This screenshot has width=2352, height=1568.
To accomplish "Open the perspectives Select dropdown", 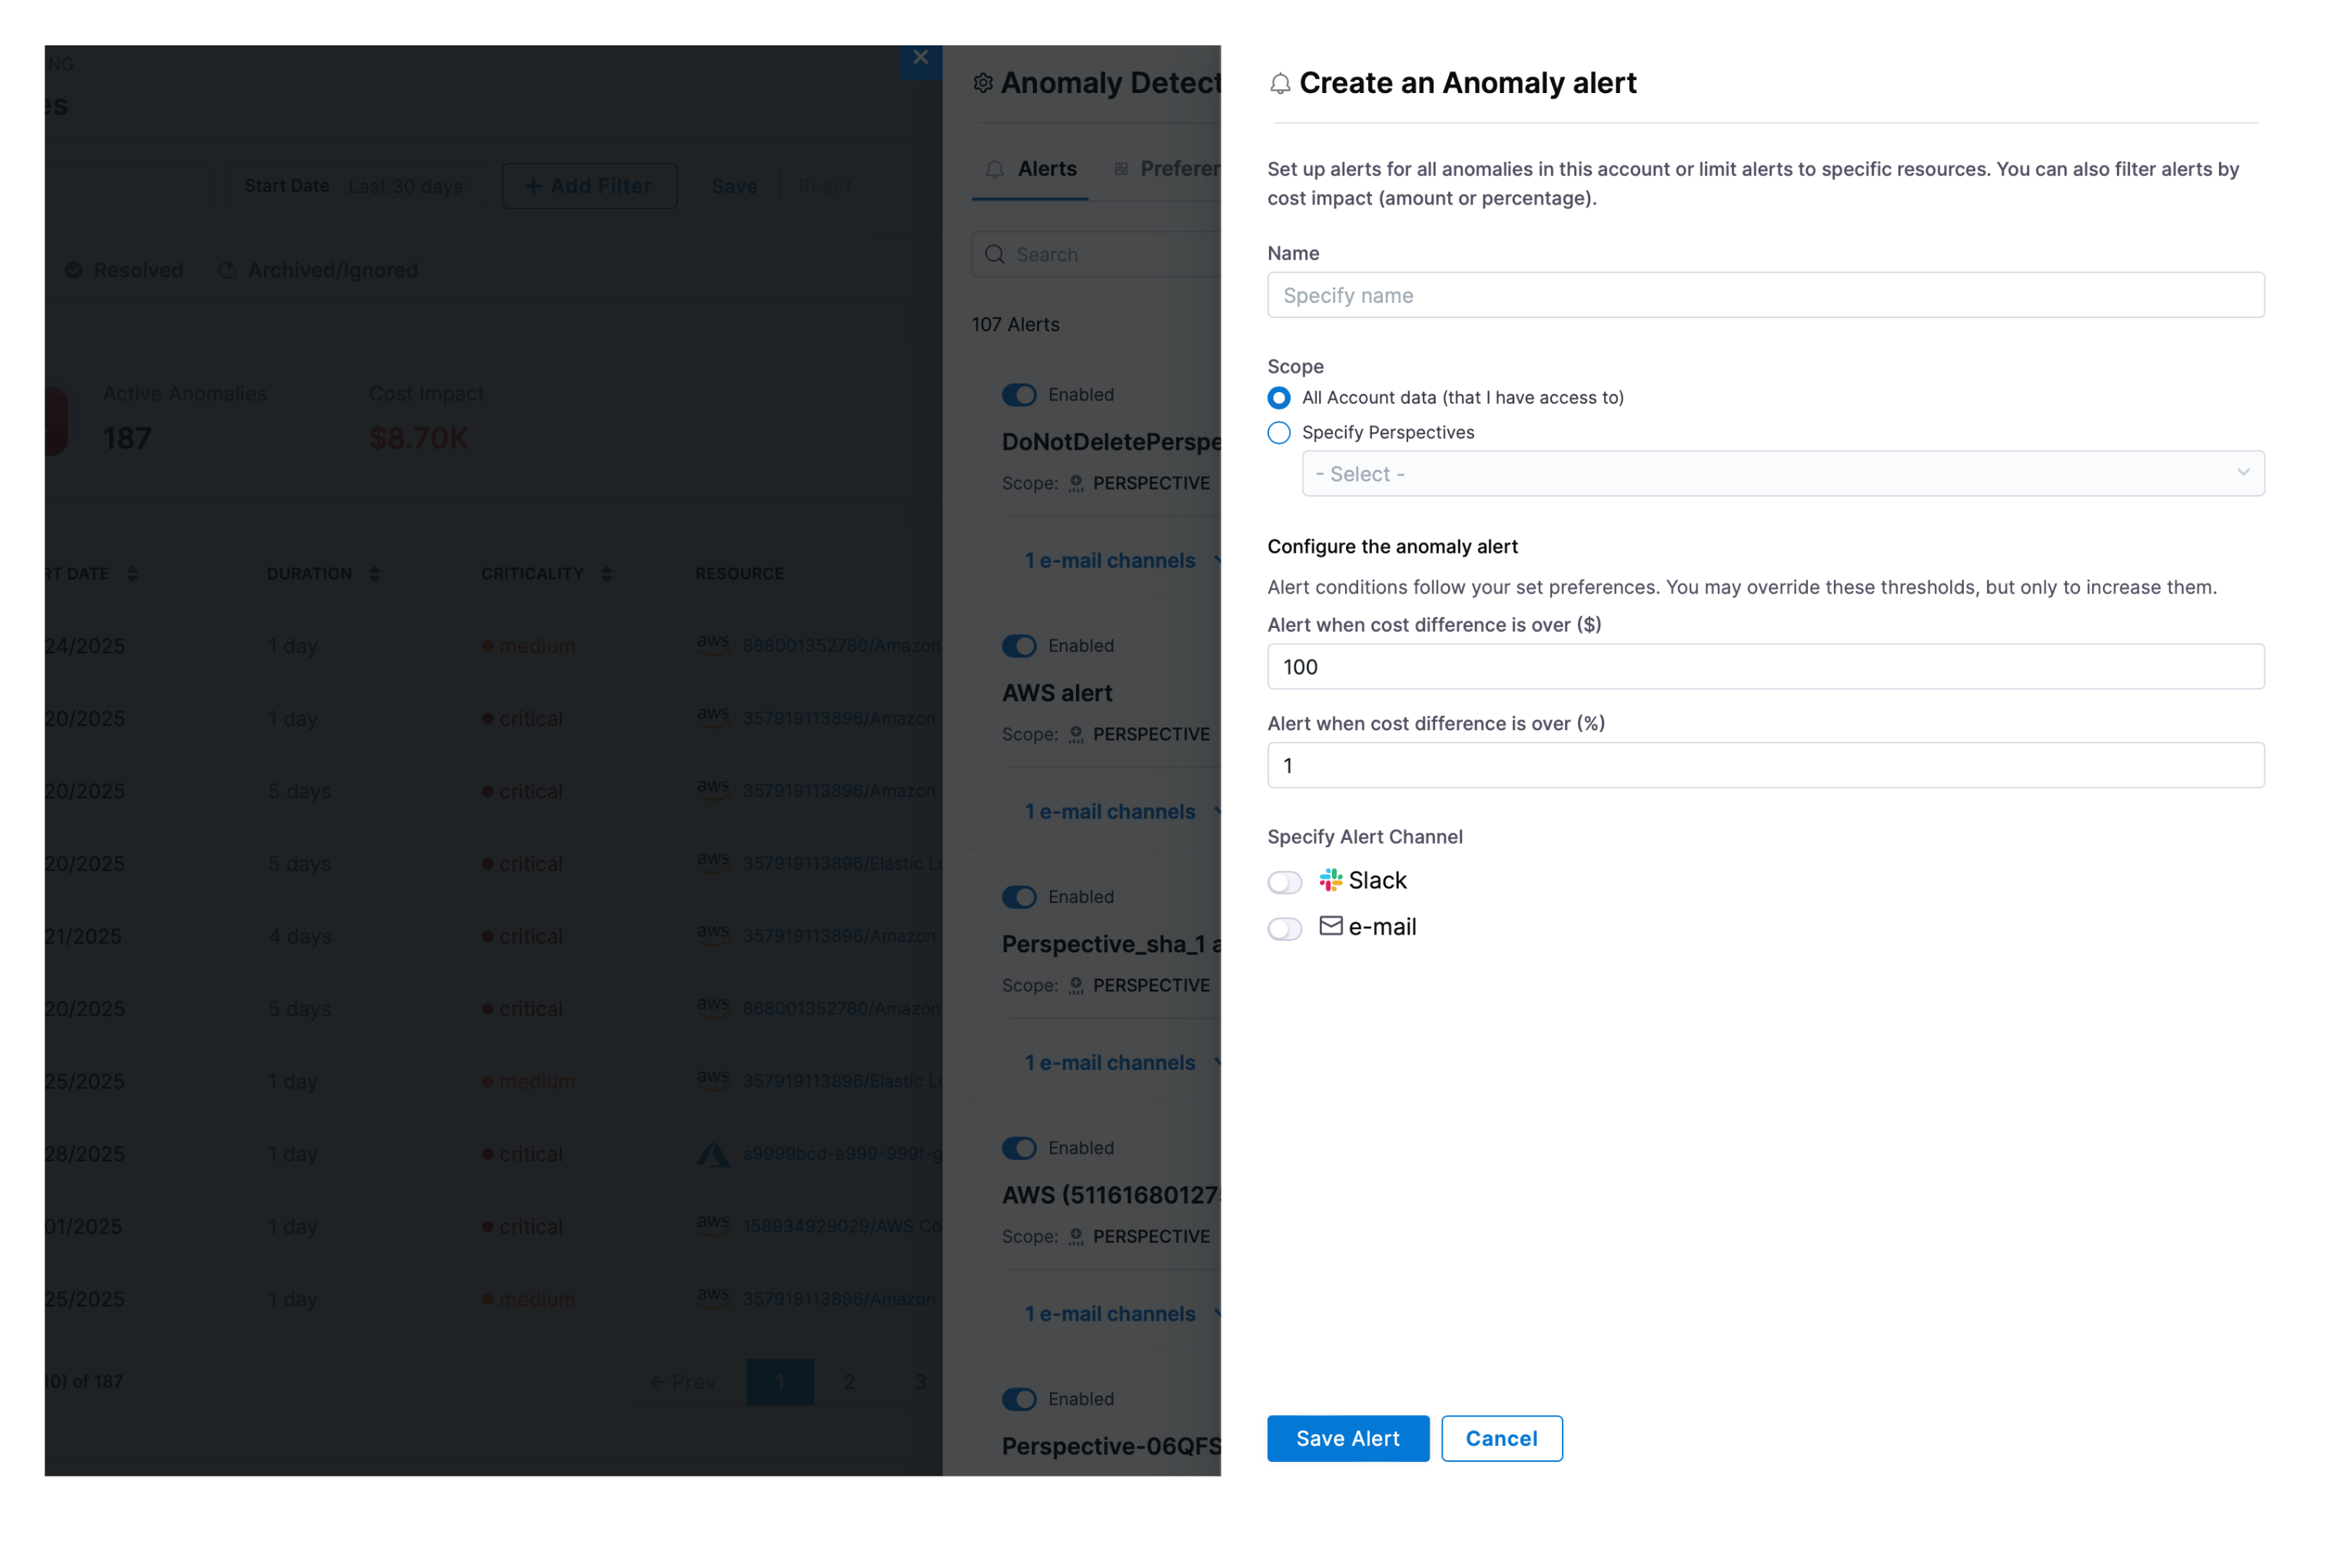I will (x=1782, y=474).
